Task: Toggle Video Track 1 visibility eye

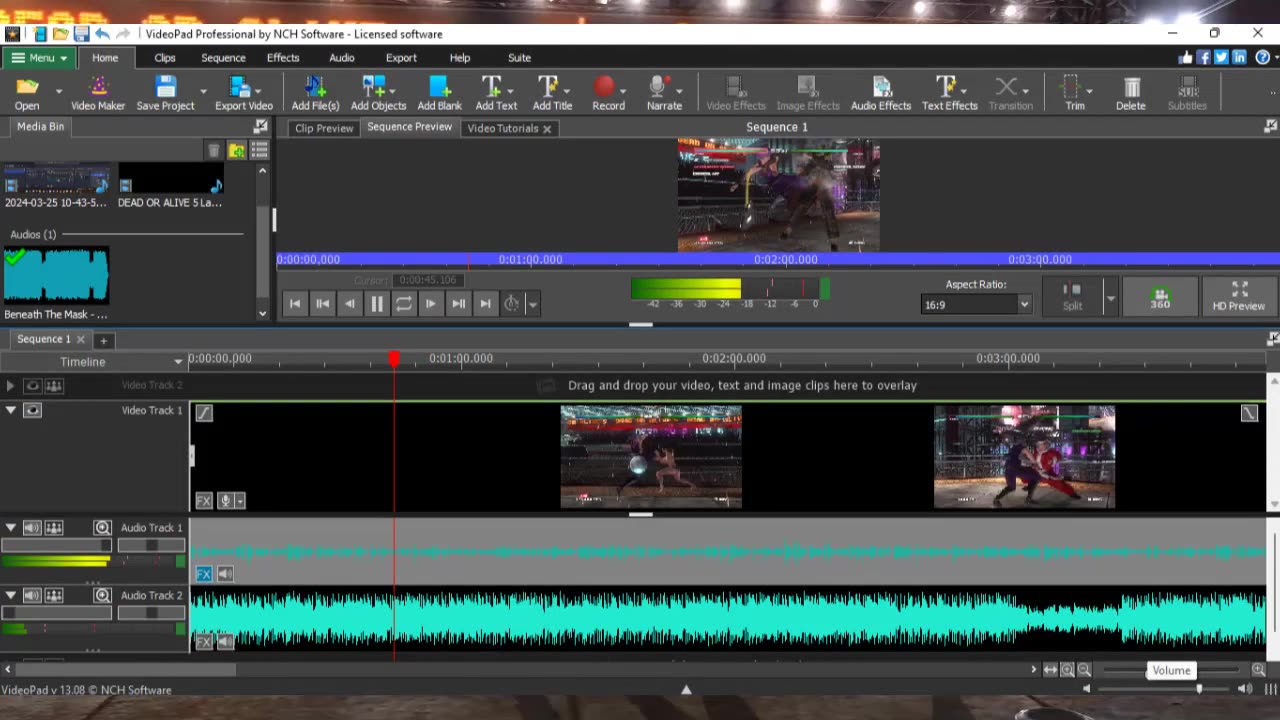Action: coord(32,410)
